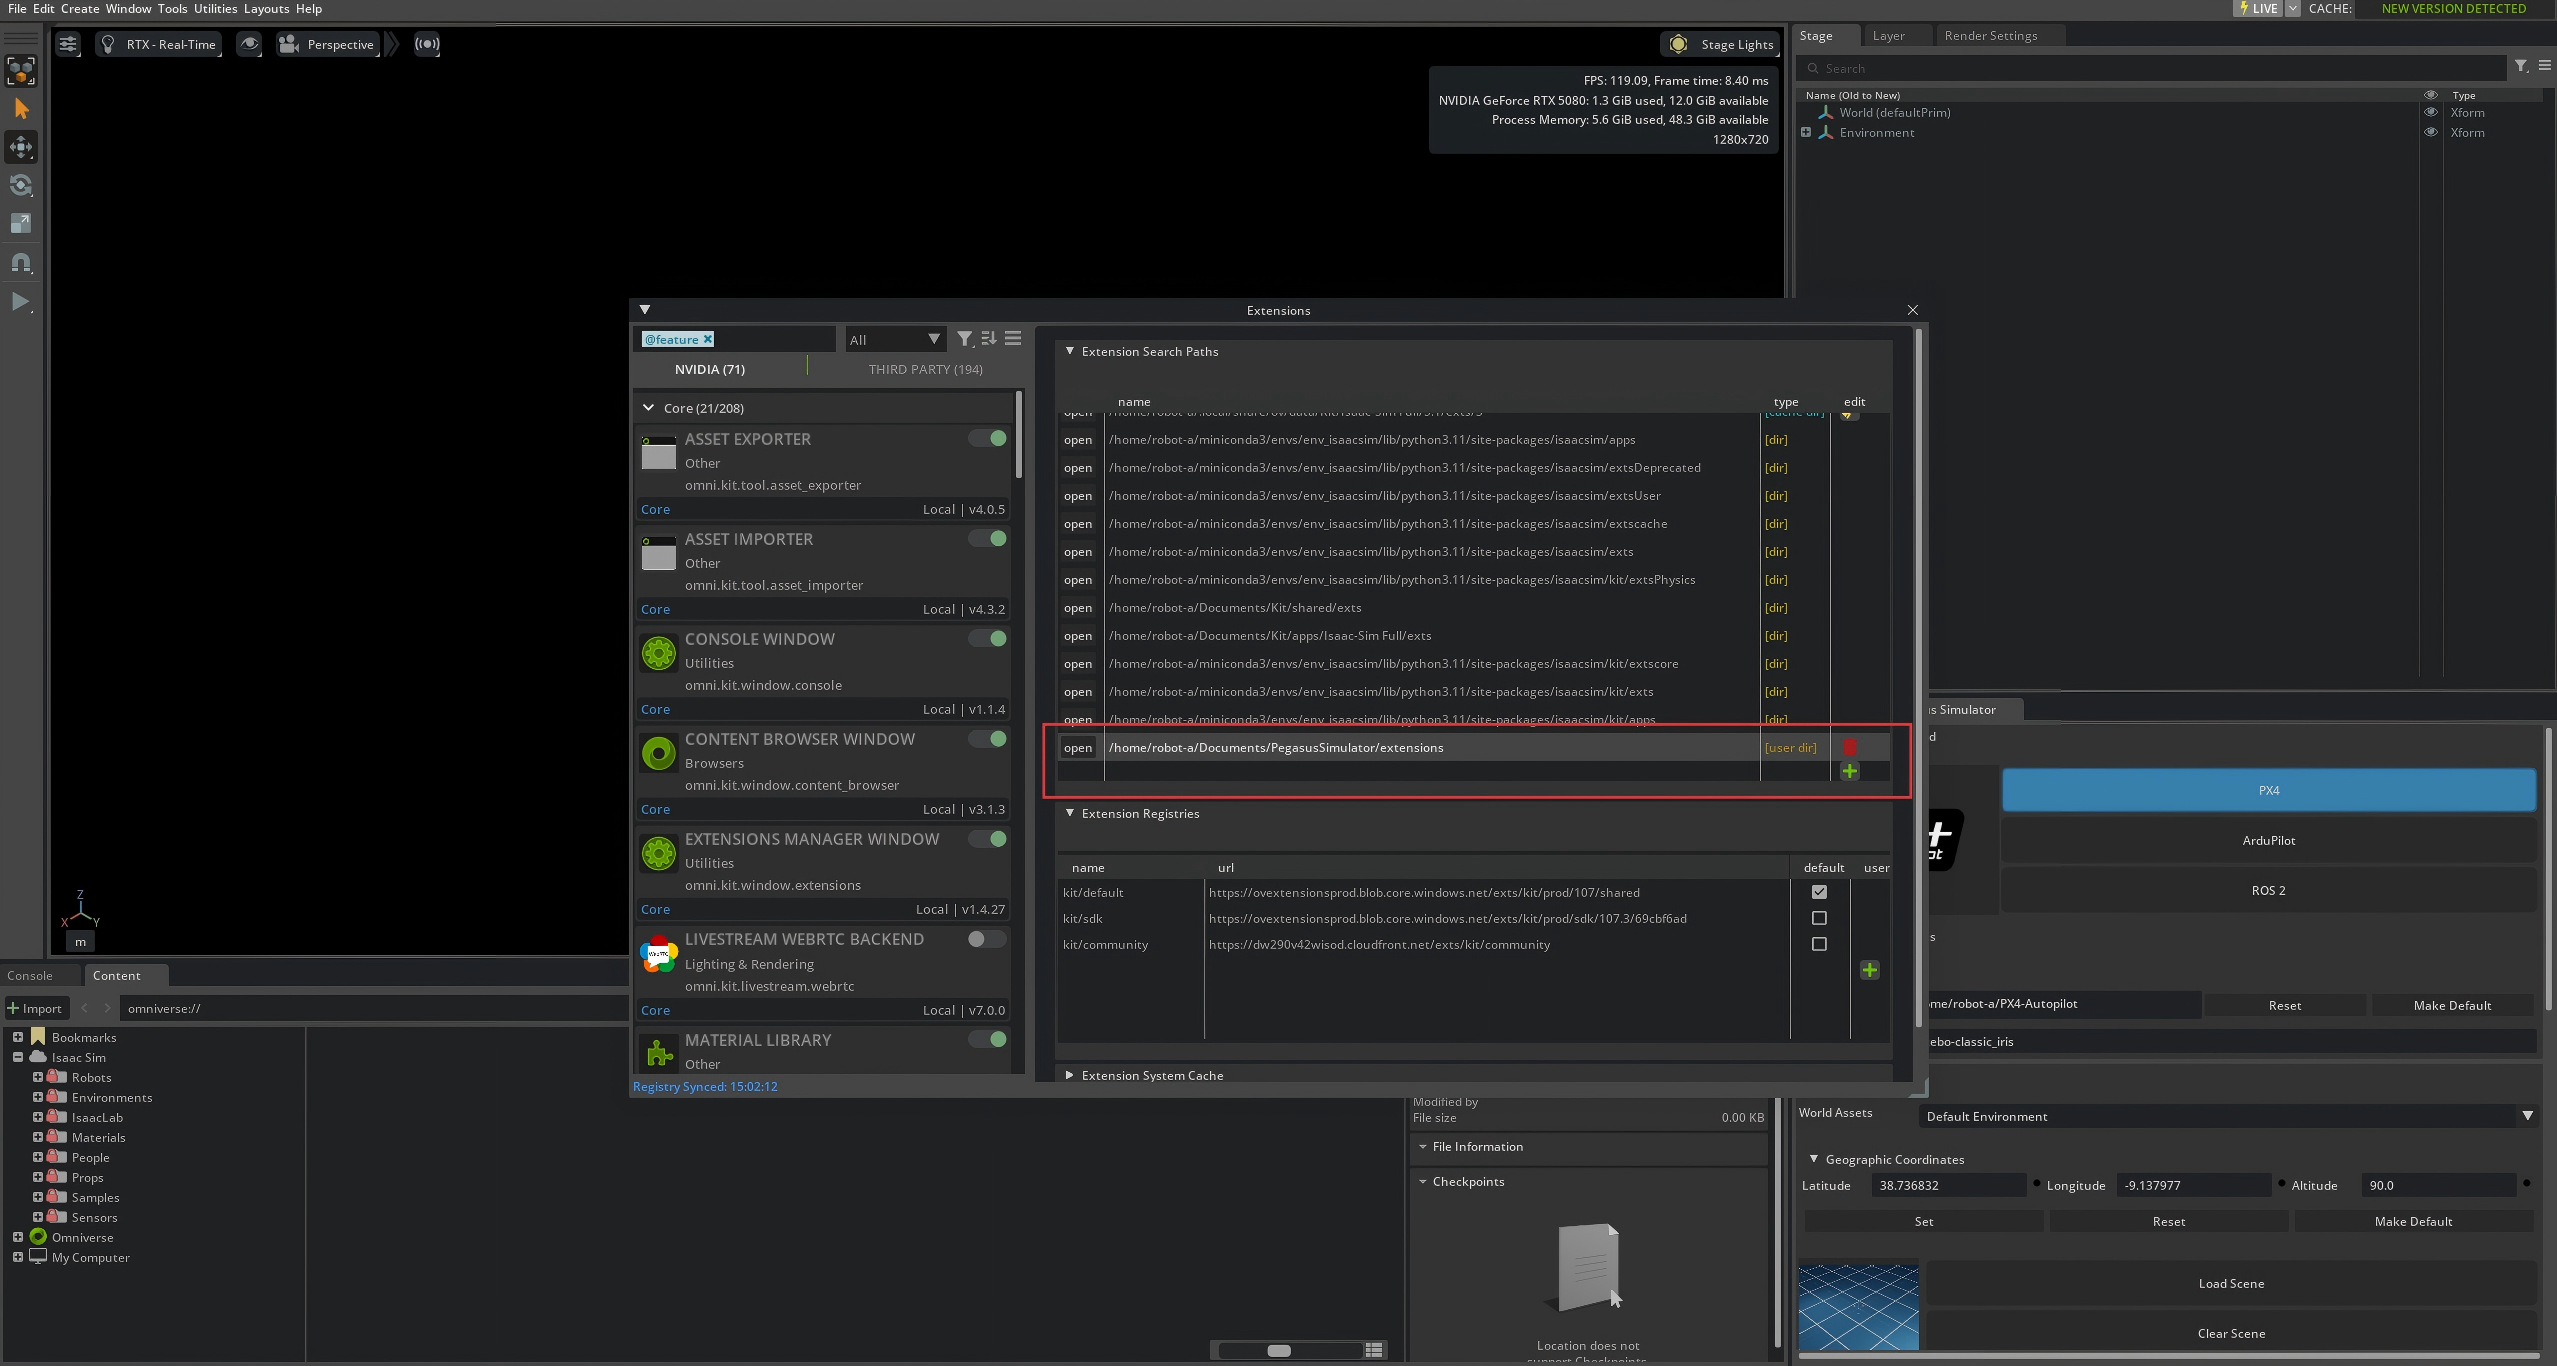
Task: Click the Import button in Content
Action: pos(35,1008)
